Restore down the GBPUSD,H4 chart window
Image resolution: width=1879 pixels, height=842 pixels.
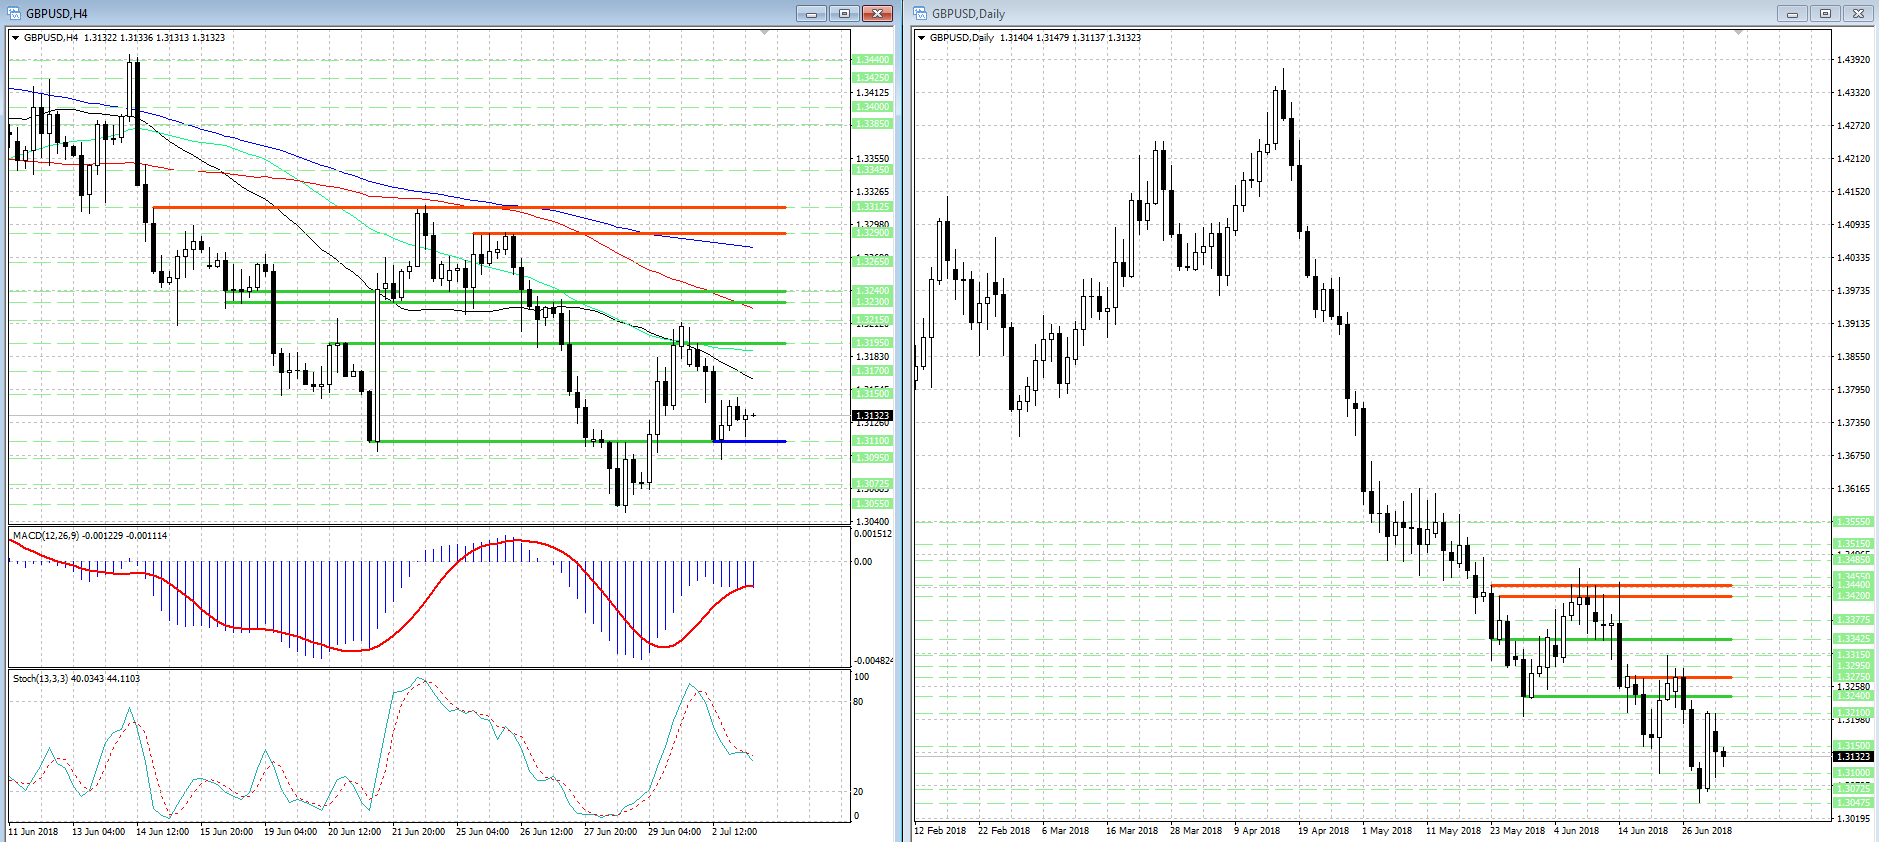click(844, 13)
